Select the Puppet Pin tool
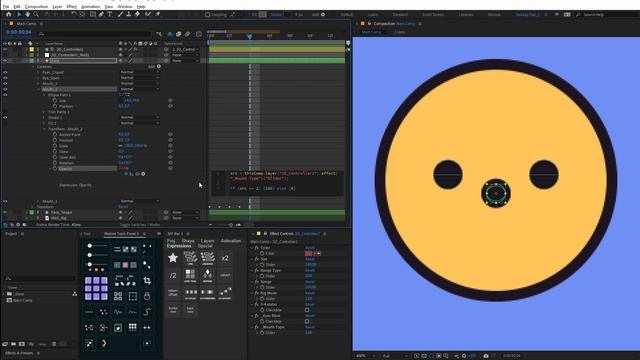The image size is (640, 360). [x=158, y=14]
